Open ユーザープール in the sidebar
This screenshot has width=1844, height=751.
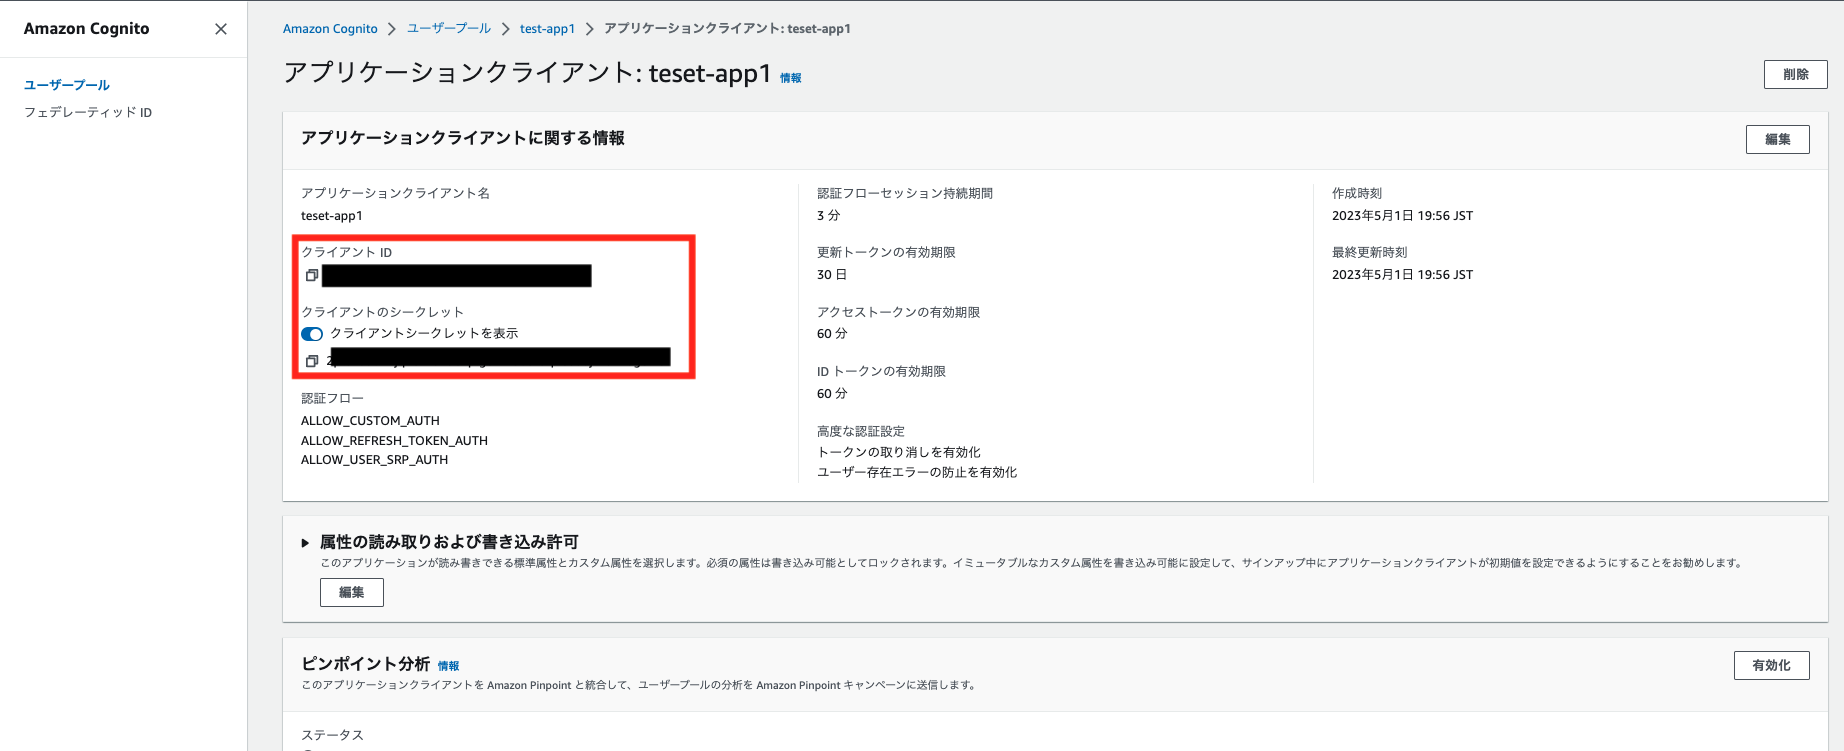click(x=67, y=85)
